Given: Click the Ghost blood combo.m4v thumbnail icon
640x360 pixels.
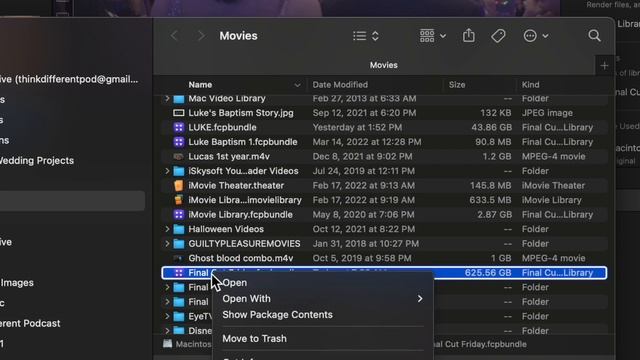Looking at the screenshot, I should point(179,258).
